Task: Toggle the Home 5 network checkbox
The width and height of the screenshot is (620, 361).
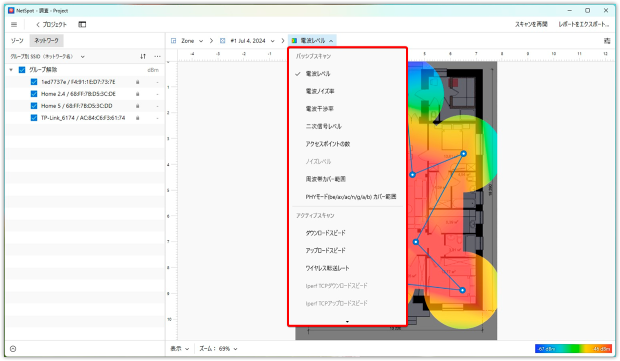Action: (34, 106)
